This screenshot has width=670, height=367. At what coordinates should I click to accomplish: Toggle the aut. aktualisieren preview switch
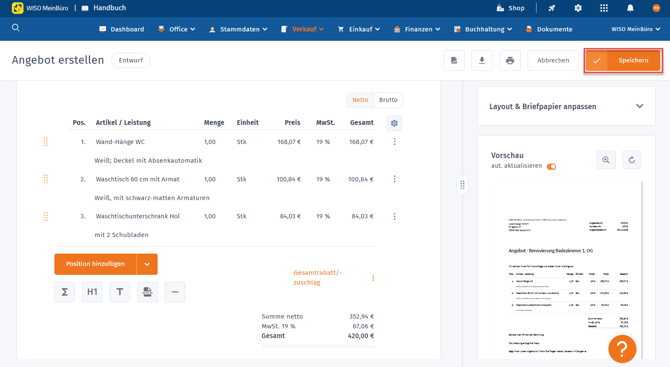(552, 166)
